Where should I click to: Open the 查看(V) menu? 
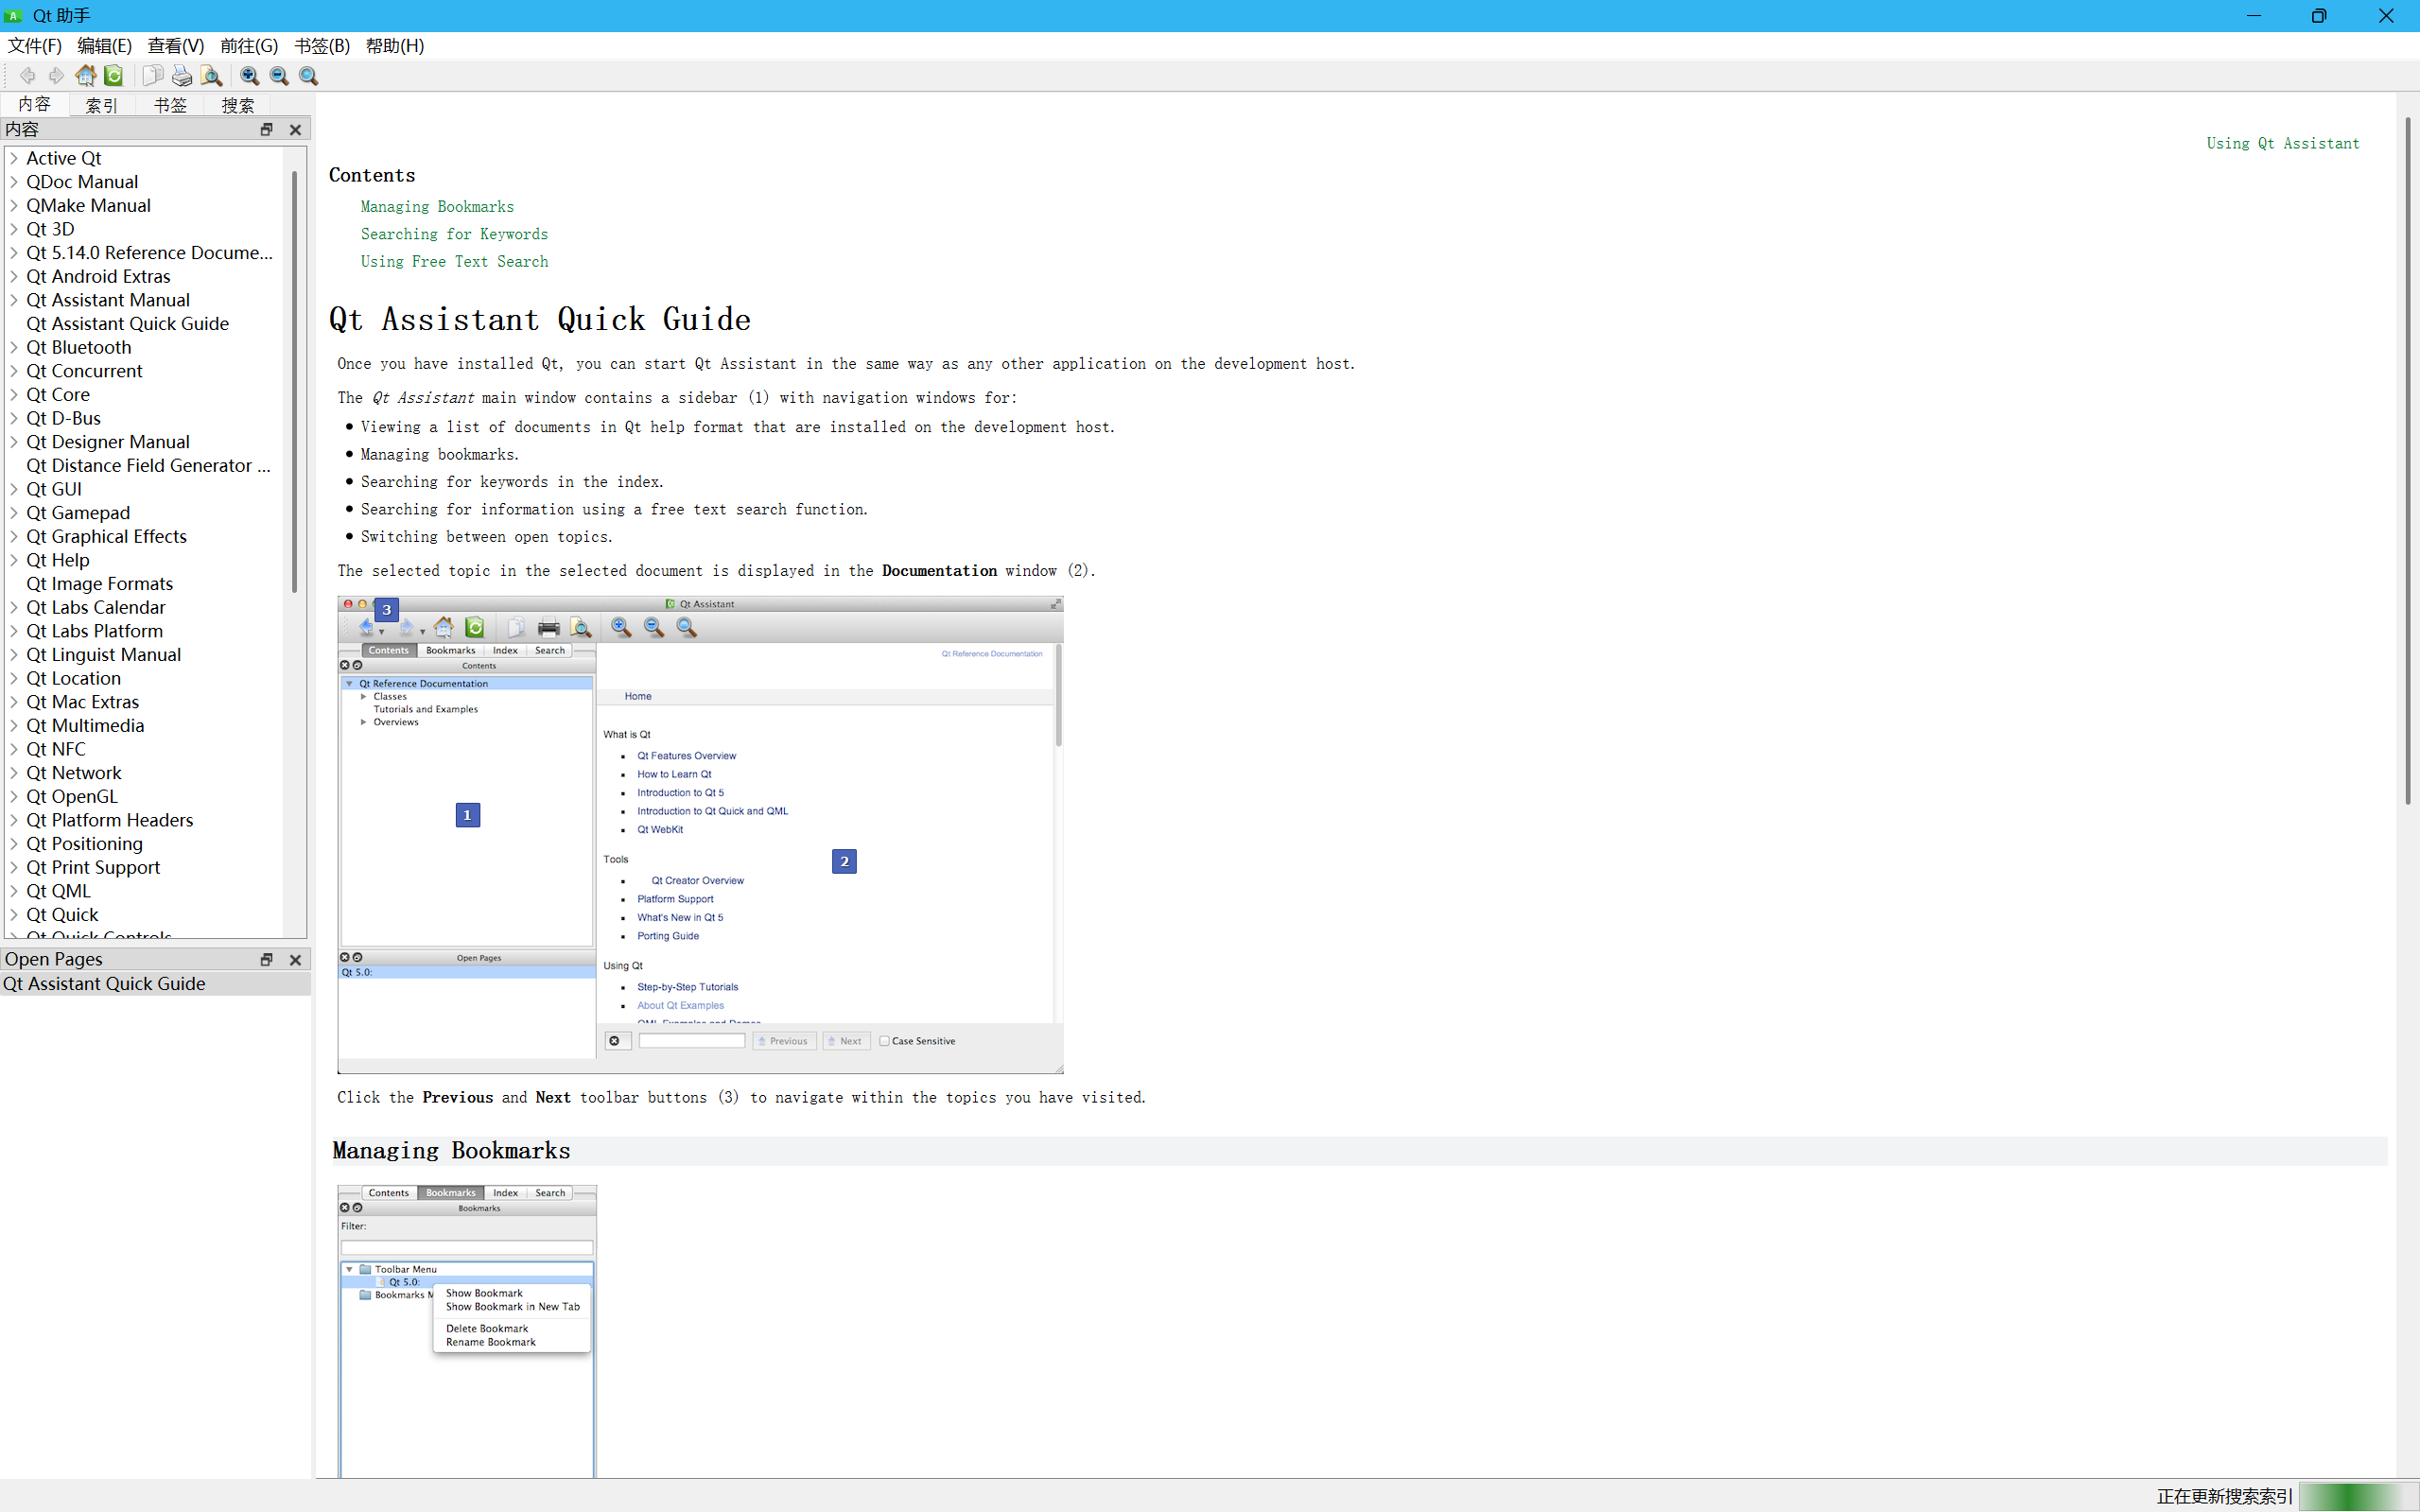(175, 46)
